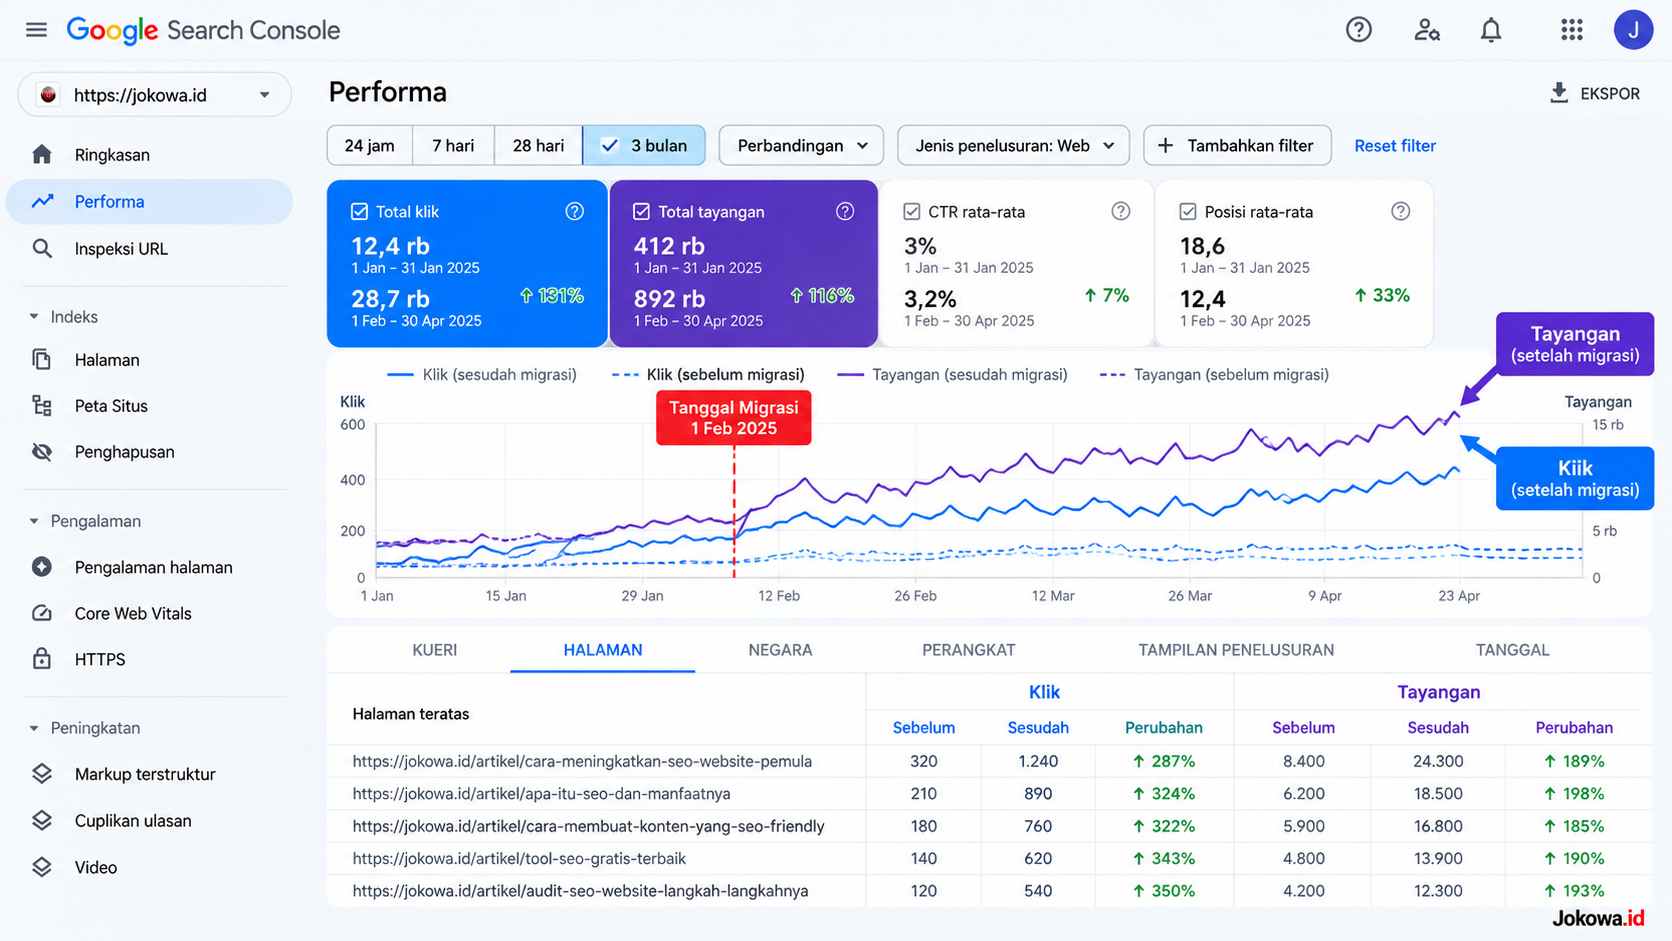Click the Core Web Vitals gauge icon
This screenshot has height=941, width=1672.
pyautogui.click(x=42, y=613)
